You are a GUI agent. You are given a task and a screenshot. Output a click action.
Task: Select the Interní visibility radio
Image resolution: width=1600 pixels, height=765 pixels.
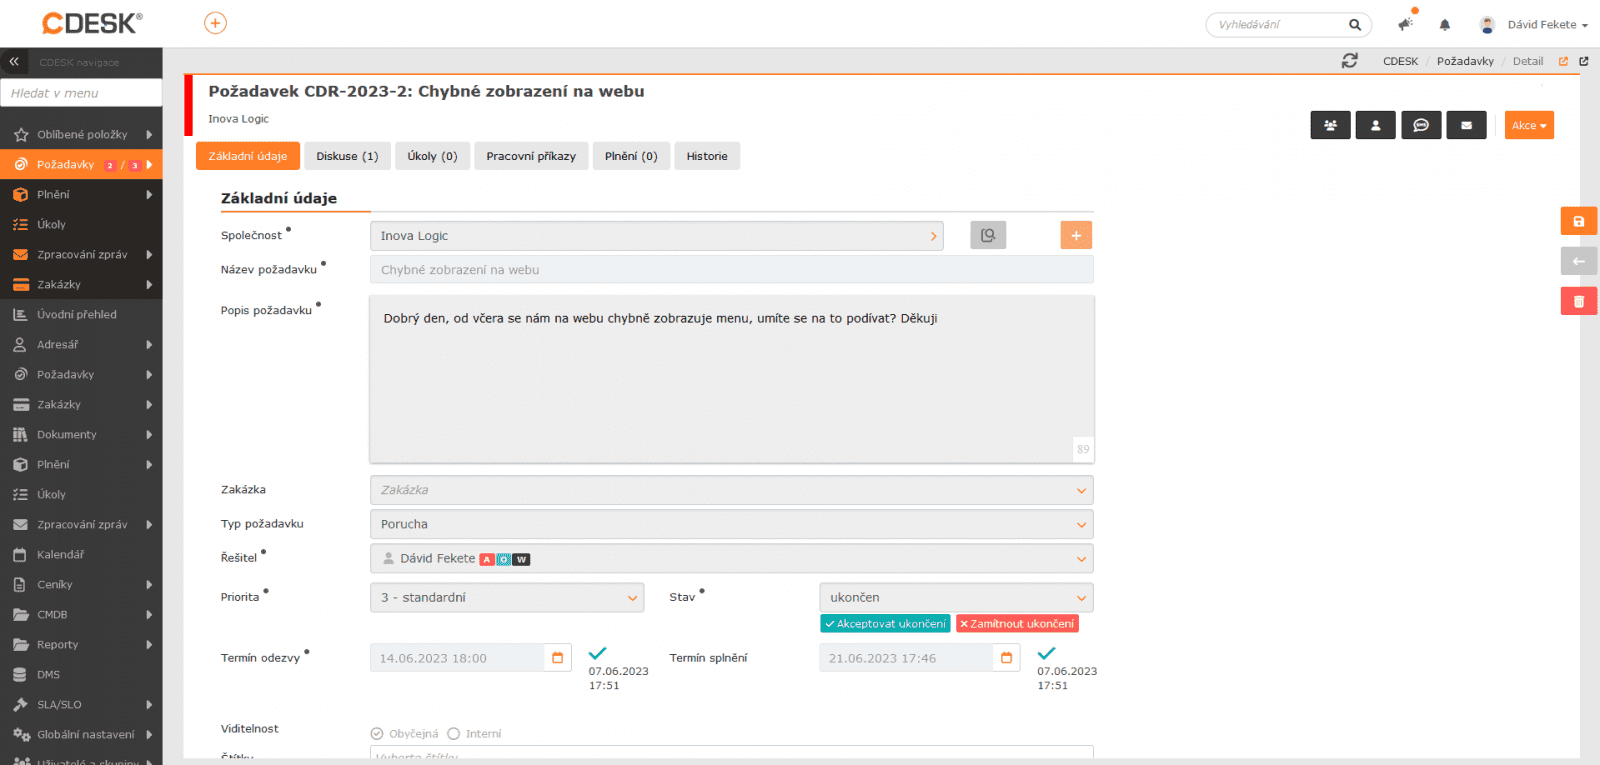tap(454, 734)
